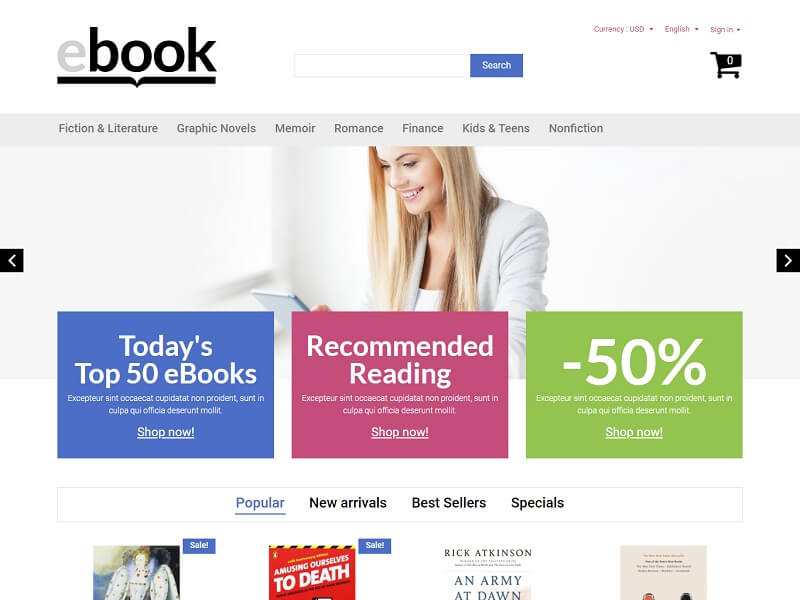Open the English language dropdown
The image size is (800, 600).
681,29
